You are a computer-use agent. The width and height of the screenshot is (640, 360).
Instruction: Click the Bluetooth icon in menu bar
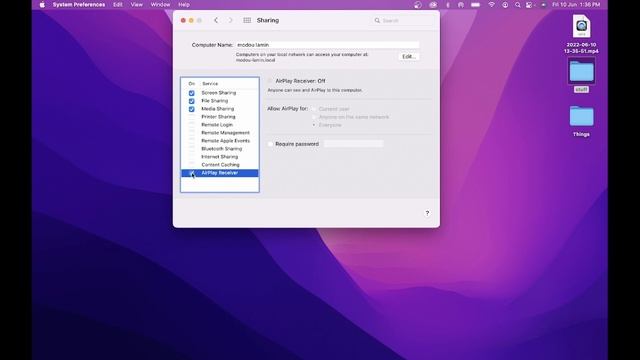point(448,5)
